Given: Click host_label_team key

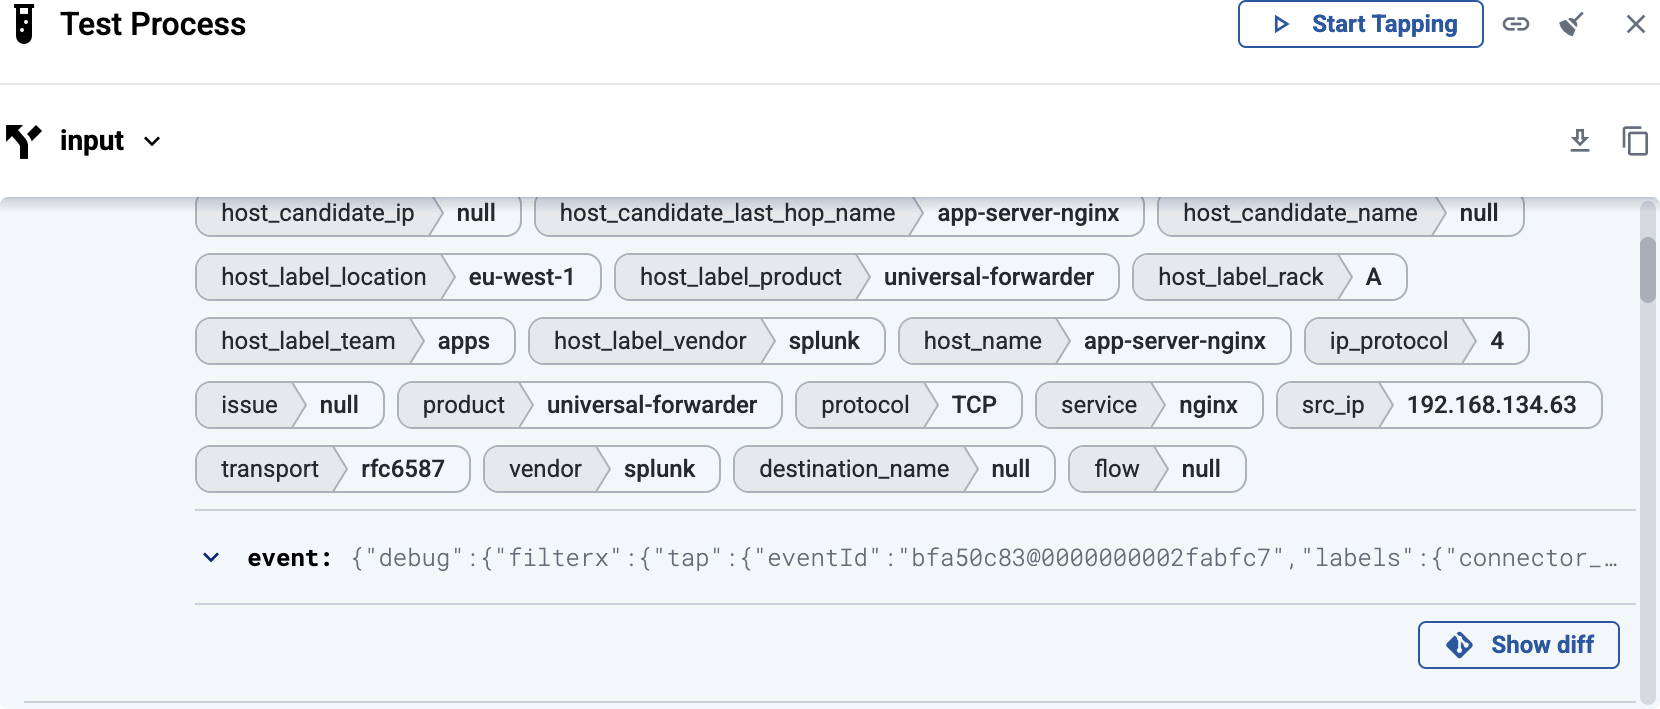Looking at the screenshot, I should tap(308, 341).
